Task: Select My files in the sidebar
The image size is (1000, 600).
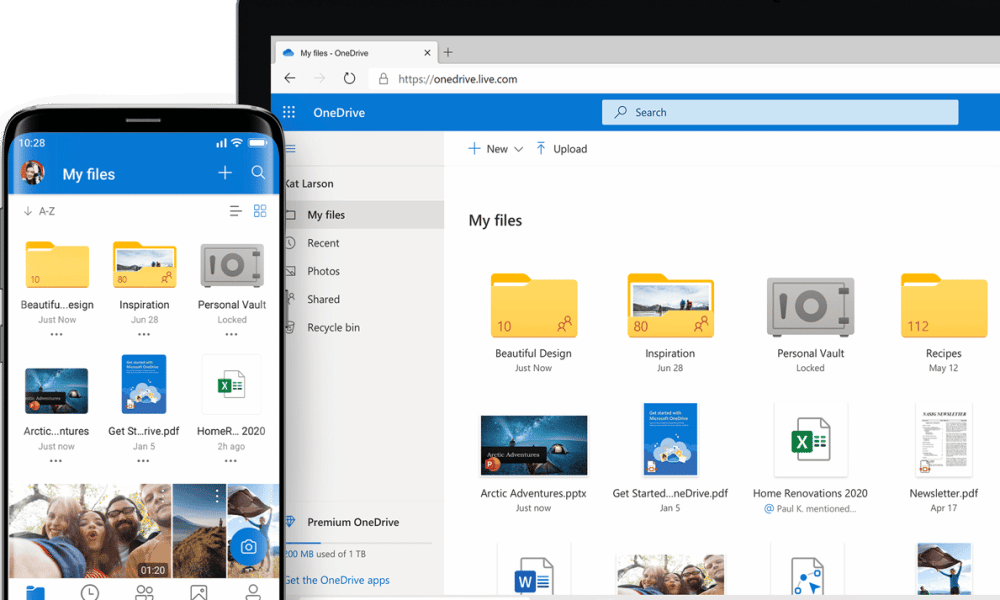Action: point(364,215)
